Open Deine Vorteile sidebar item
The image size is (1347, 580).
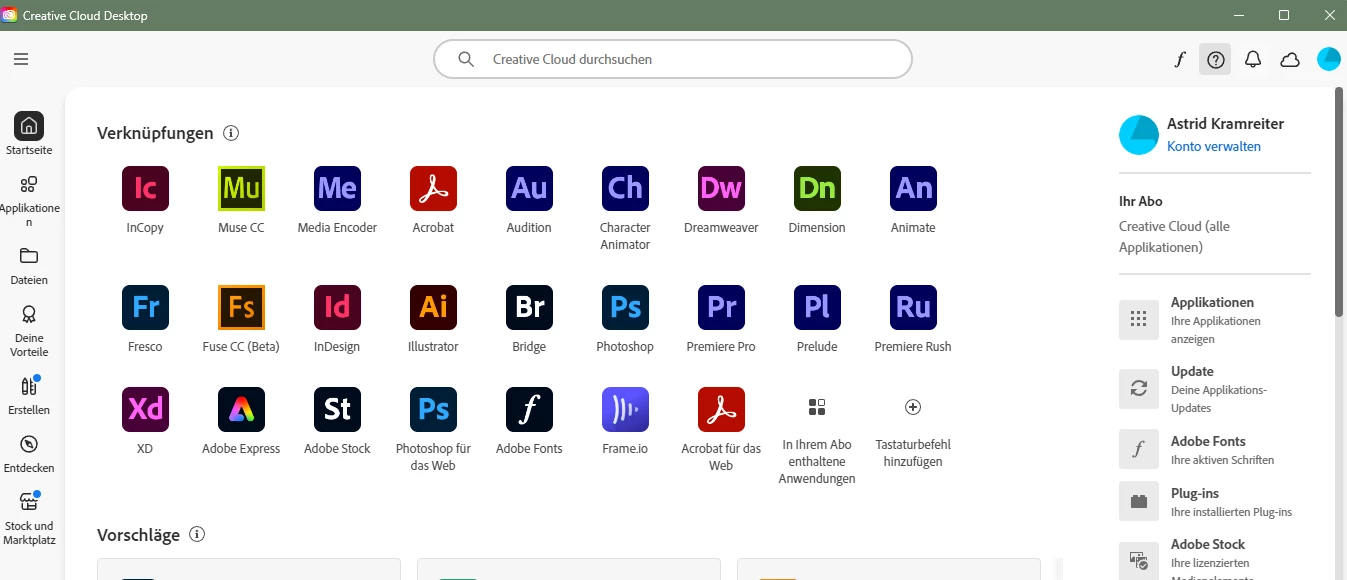tap(29, 330)
